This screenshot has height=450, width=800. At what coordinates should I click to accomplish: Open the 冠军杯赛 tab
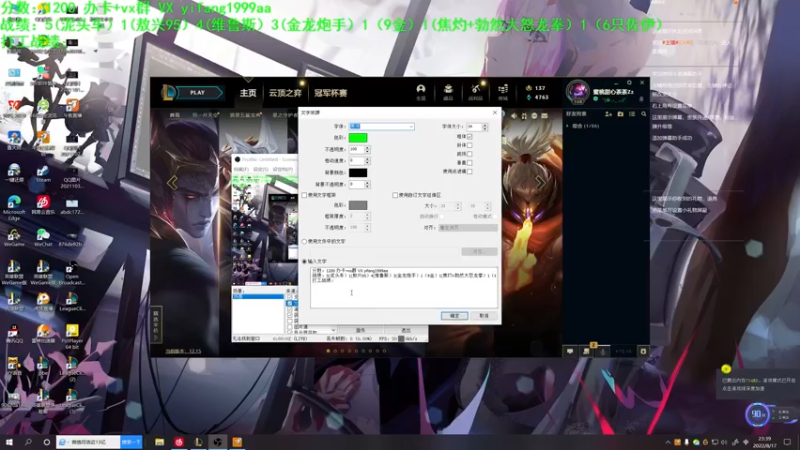pyautogui.click(x=331, y=93)
